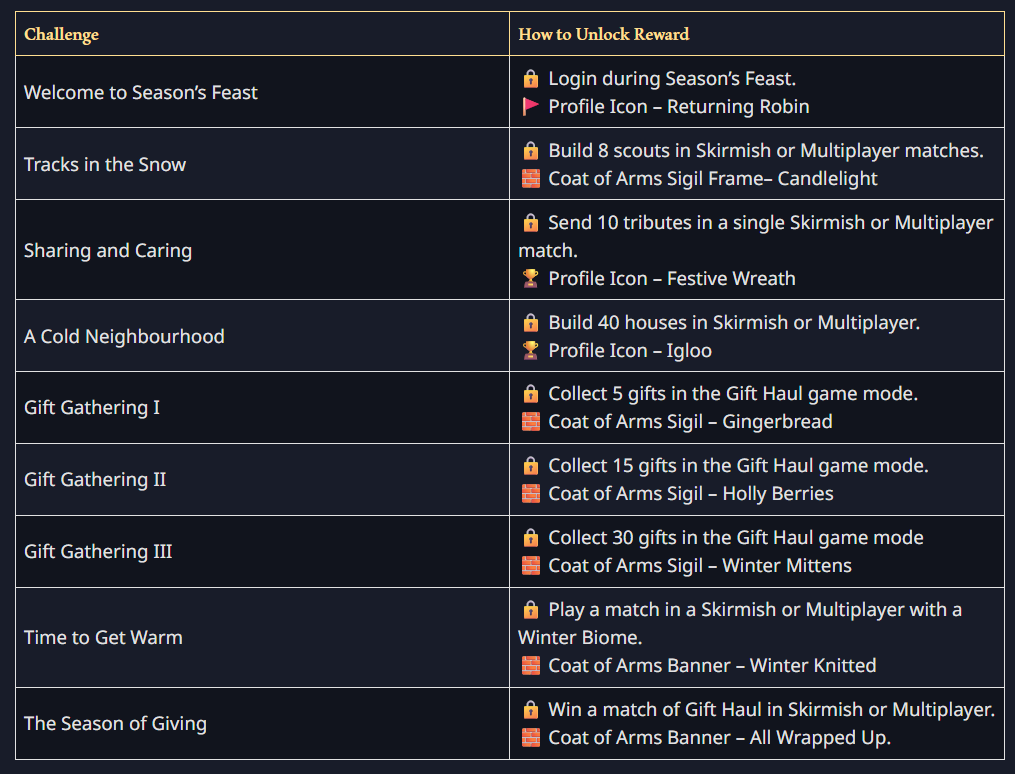Click the brick icon beside All Wrapped Up banner
Viewport: 1015px width, 774px height.
coord(530,738)
